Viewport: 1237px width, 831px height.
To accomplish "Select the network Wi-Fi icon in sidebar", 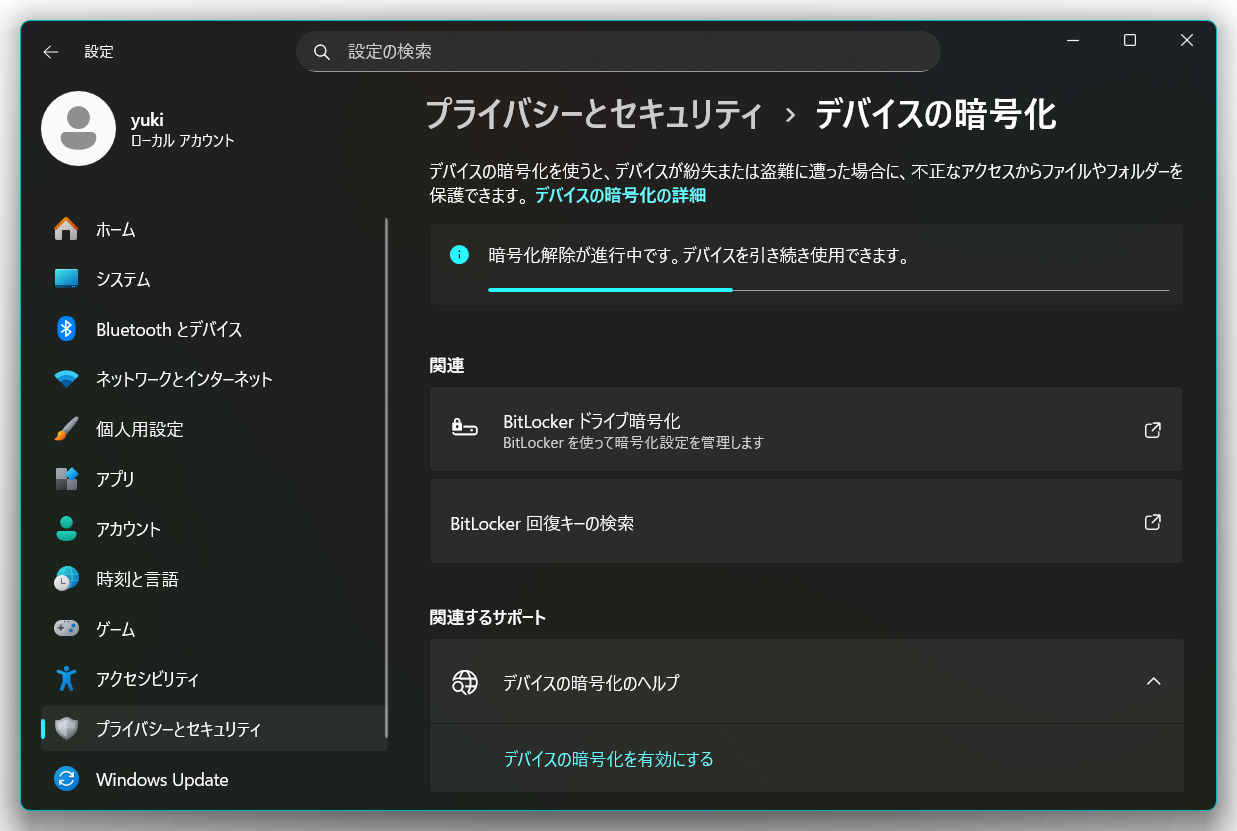I will [66, 379].
